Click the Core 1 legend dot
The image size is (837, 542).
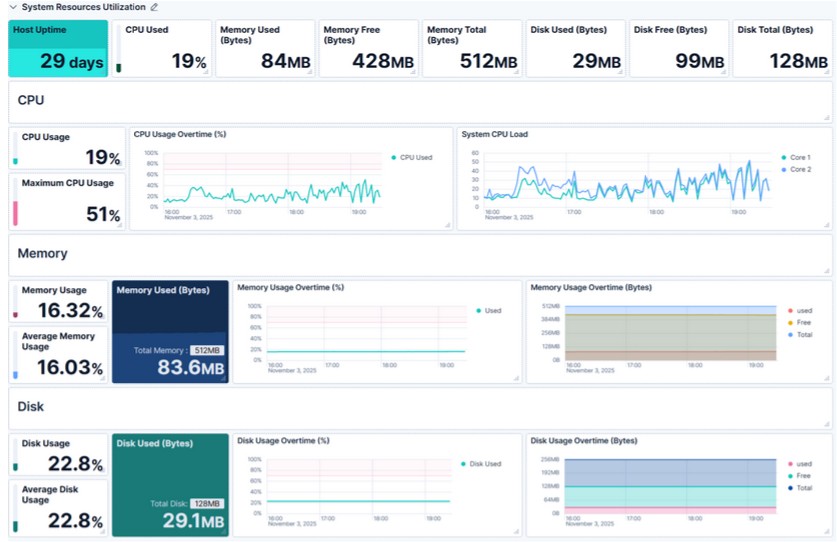tap(784, 158)
